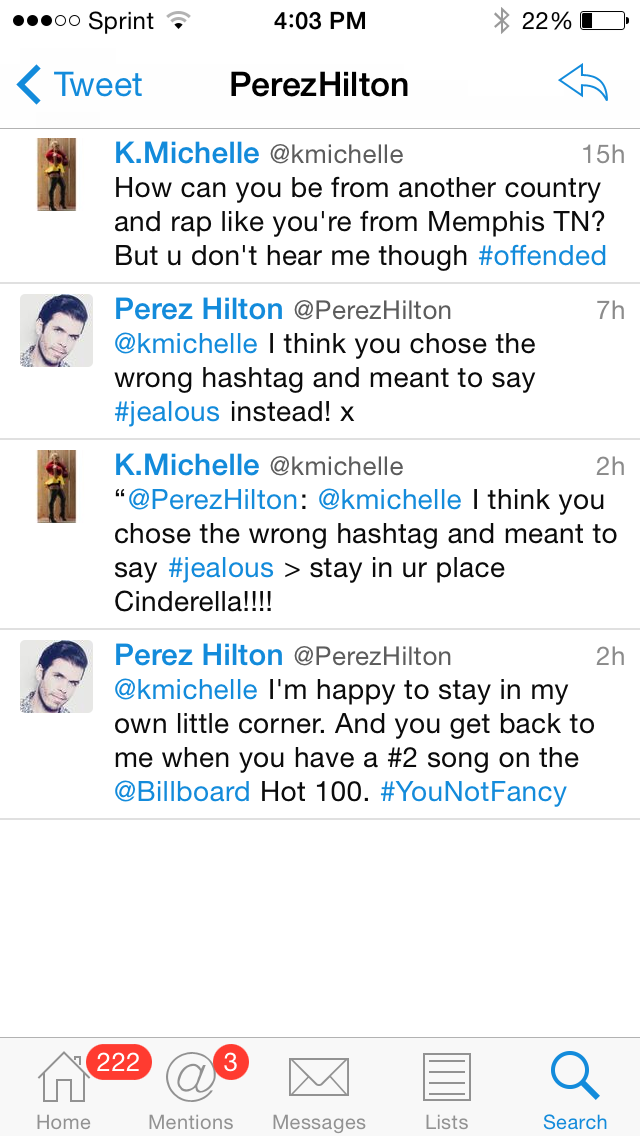Open the #YouNotFancy hashtag
Image resolution: width=640 pixels, height=1136 pixels.
(473, 792)
